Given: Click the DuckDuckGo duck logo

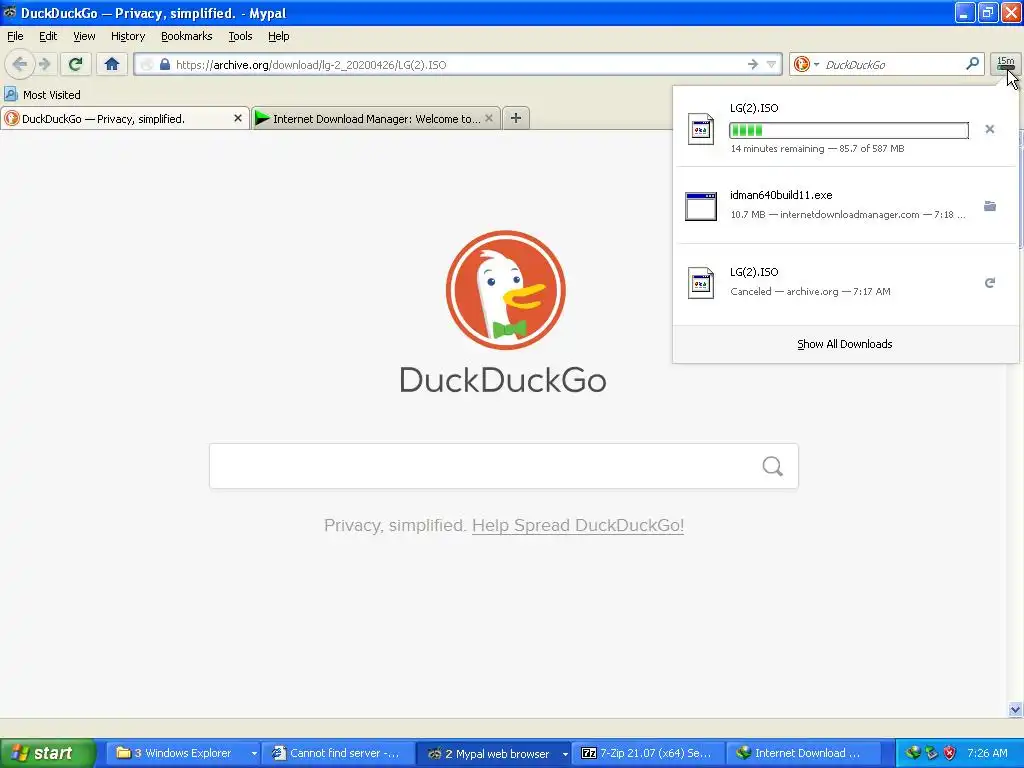Looking at the screenshot, I should click(505, 290).
